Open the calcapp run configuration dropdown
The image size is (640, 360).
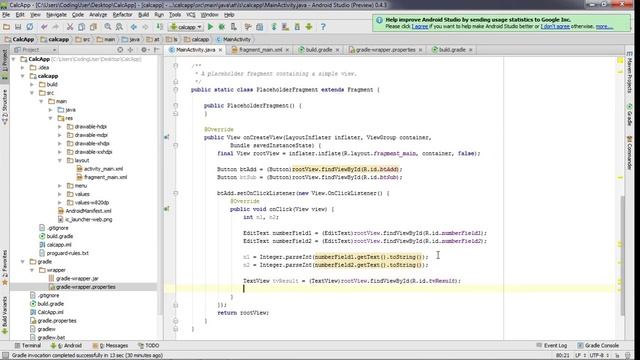click(186, 27)
